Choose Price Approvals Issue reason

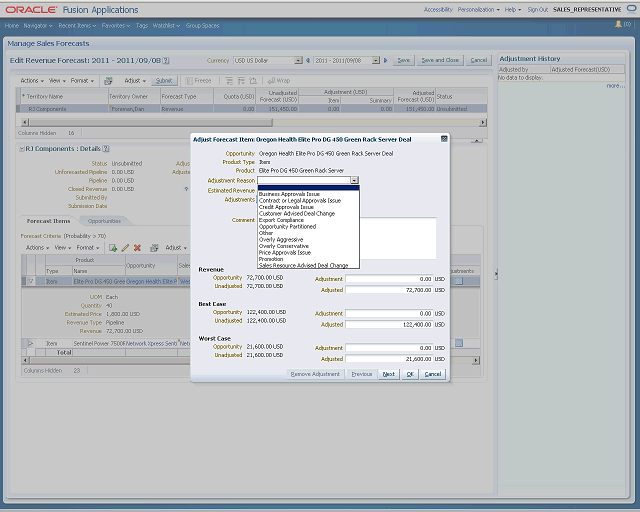[285, 253]
